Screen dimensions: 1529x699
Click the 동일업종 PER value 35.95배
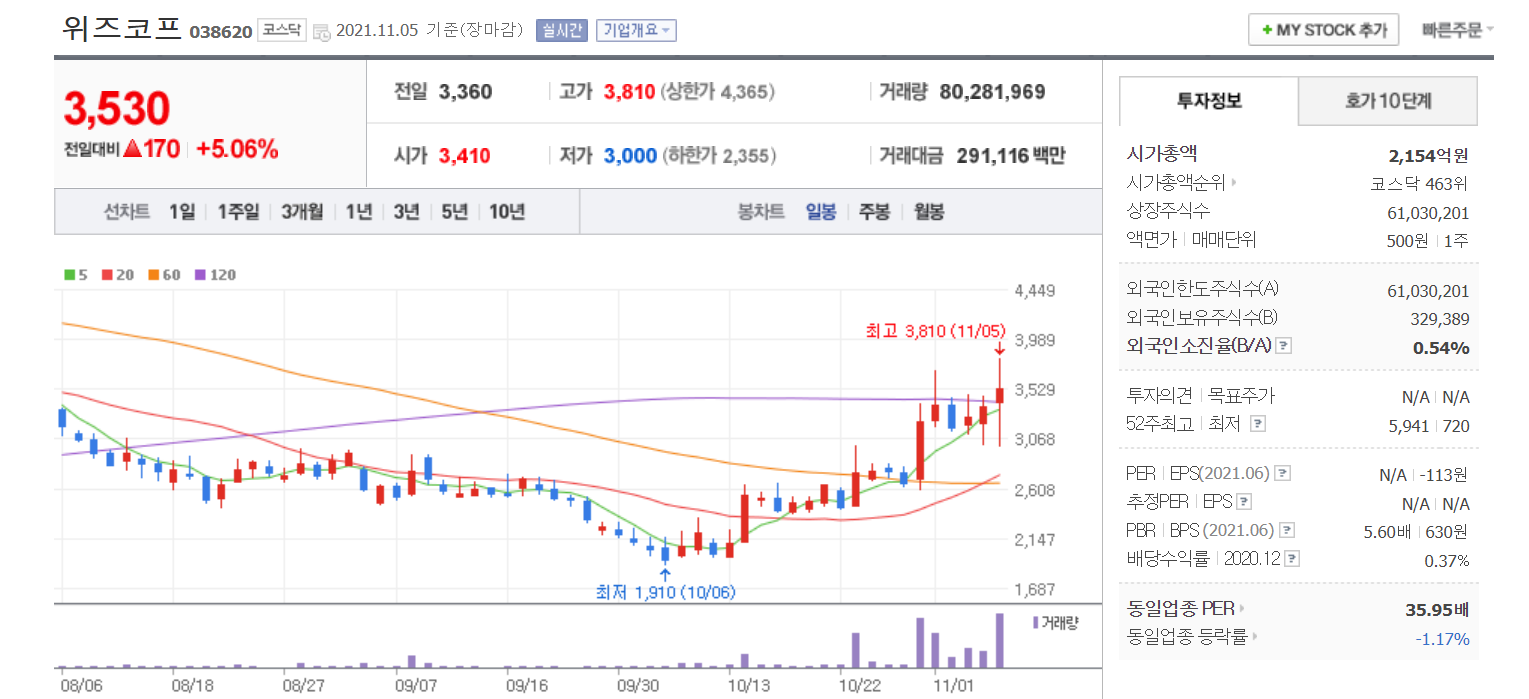point(1437,609)
